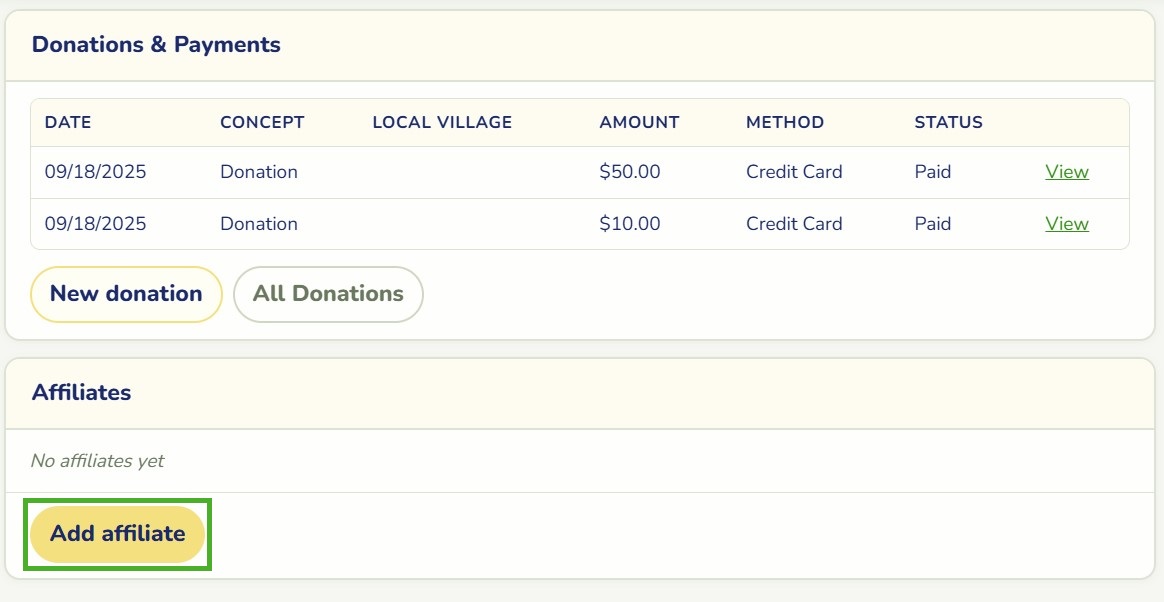This screenshot has width=1164, height=602.
Task: Select the Affiliates section heading
Action: pyautogui.click(x=82, y=393)
